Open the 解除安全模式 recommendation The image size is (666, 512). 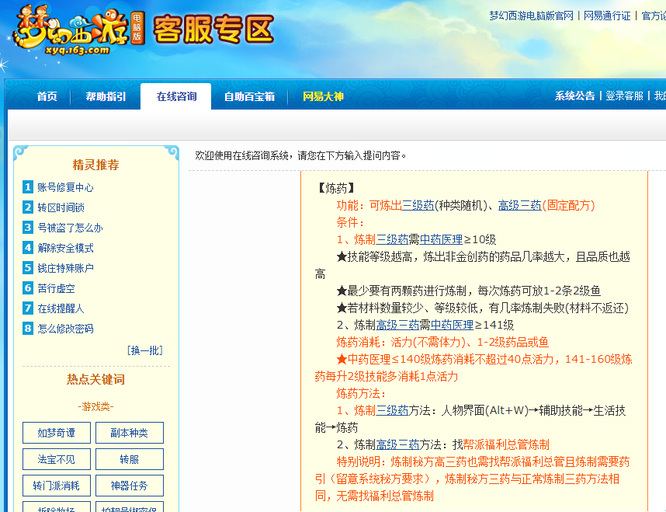(x=65, y=248)
